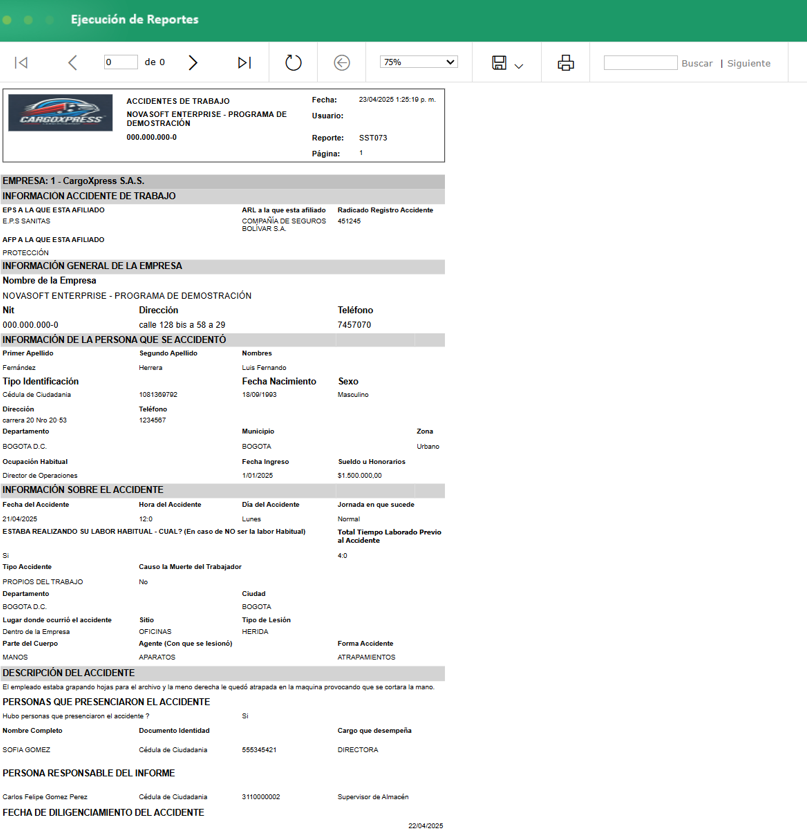The width and height of the screenshot is (807, 838).
Task: Expand the export format dropdown arrow
Action: coord(518,66)
